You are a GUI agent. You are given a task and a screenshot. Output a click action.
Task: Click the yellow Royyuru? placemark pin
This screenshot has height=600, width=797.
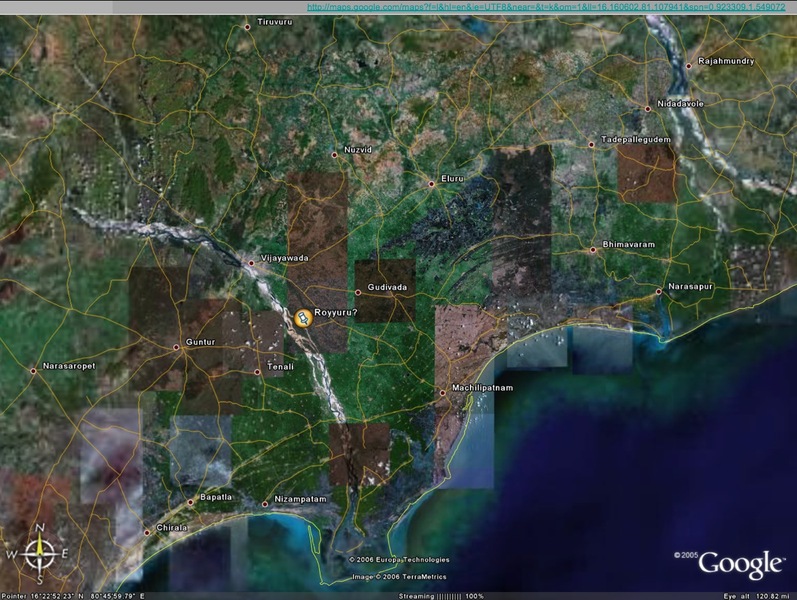302,317
